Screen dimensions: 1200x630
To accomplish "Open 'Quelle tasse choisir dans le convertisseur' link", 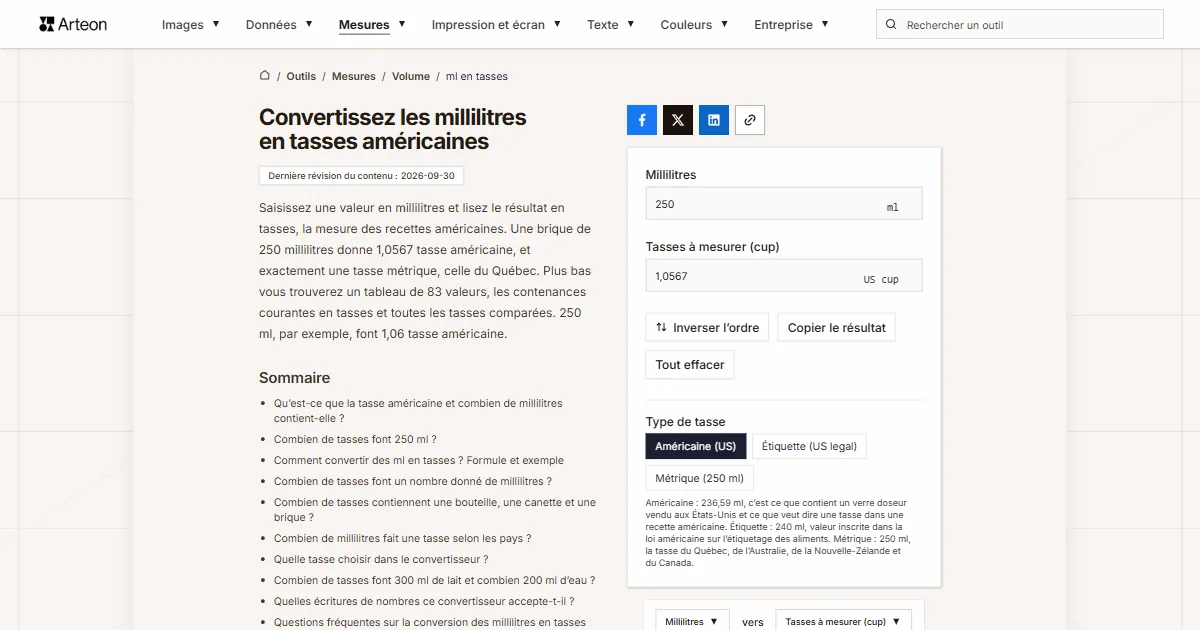I will point(381,559).
